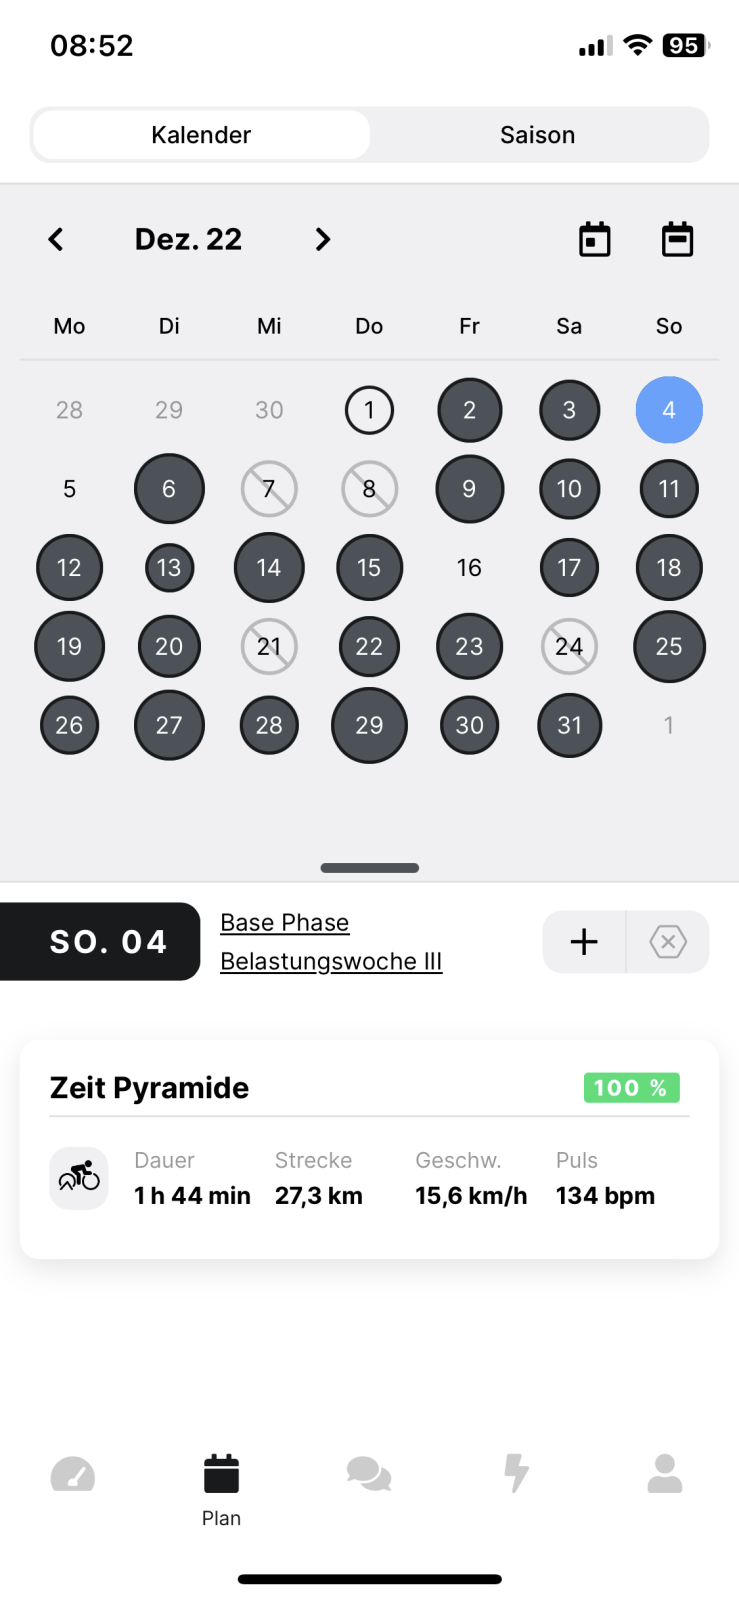Switch to the Saison view
The image size is (739, 1600).
tap(537, 135)
